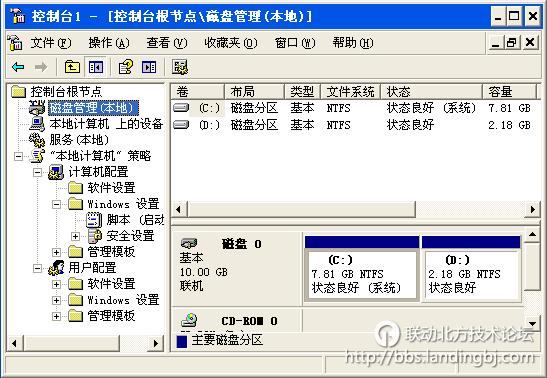Image resolution: width=547 pixels, height=378 pixels.
Task: Sort by the 状态 column header
Action: pos(432,92)
